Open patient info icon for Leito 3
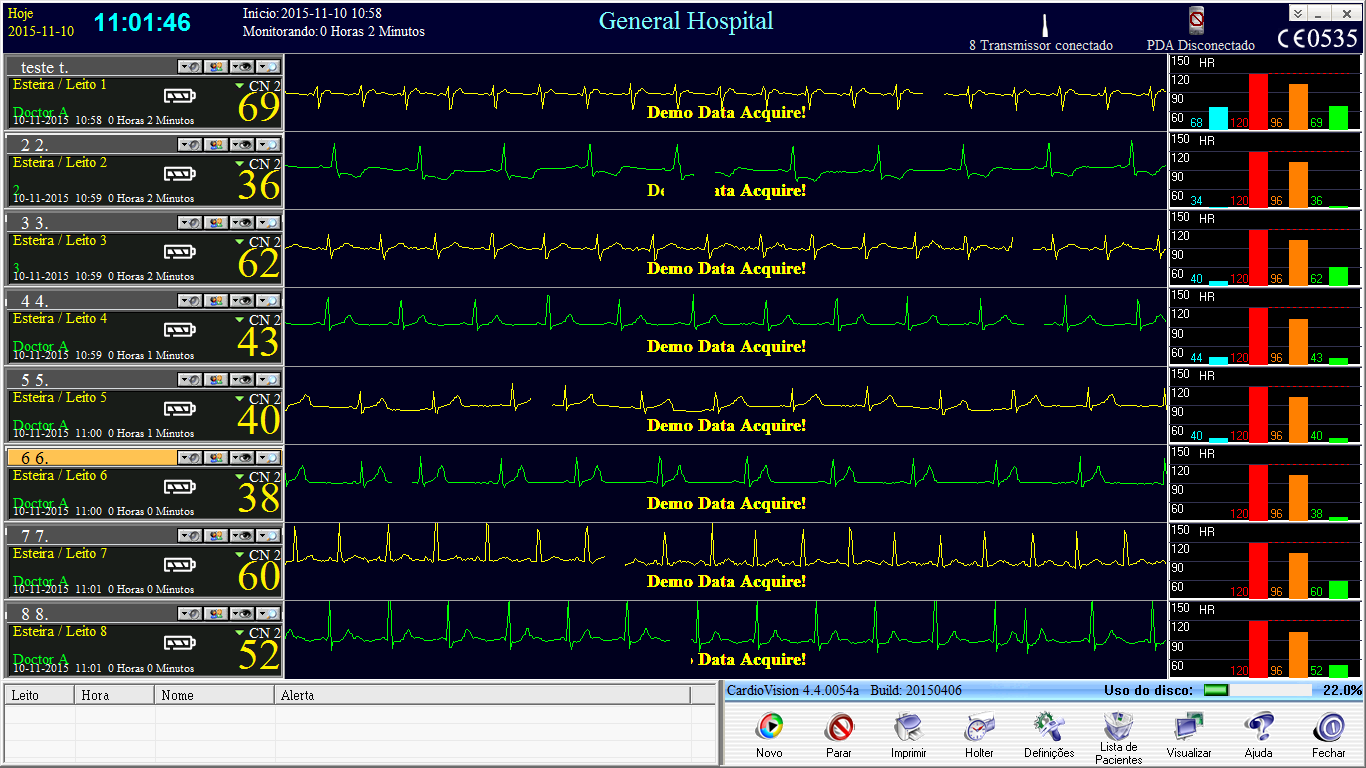The width and height of the screenshot is (1366, 768). point(216,222)
